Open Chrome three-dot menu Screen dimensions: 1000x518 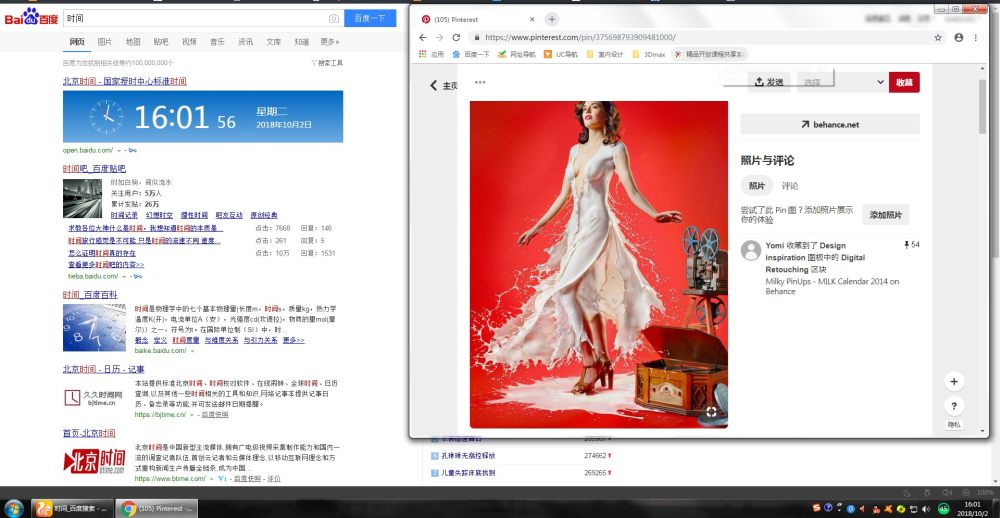coord(976,38)
